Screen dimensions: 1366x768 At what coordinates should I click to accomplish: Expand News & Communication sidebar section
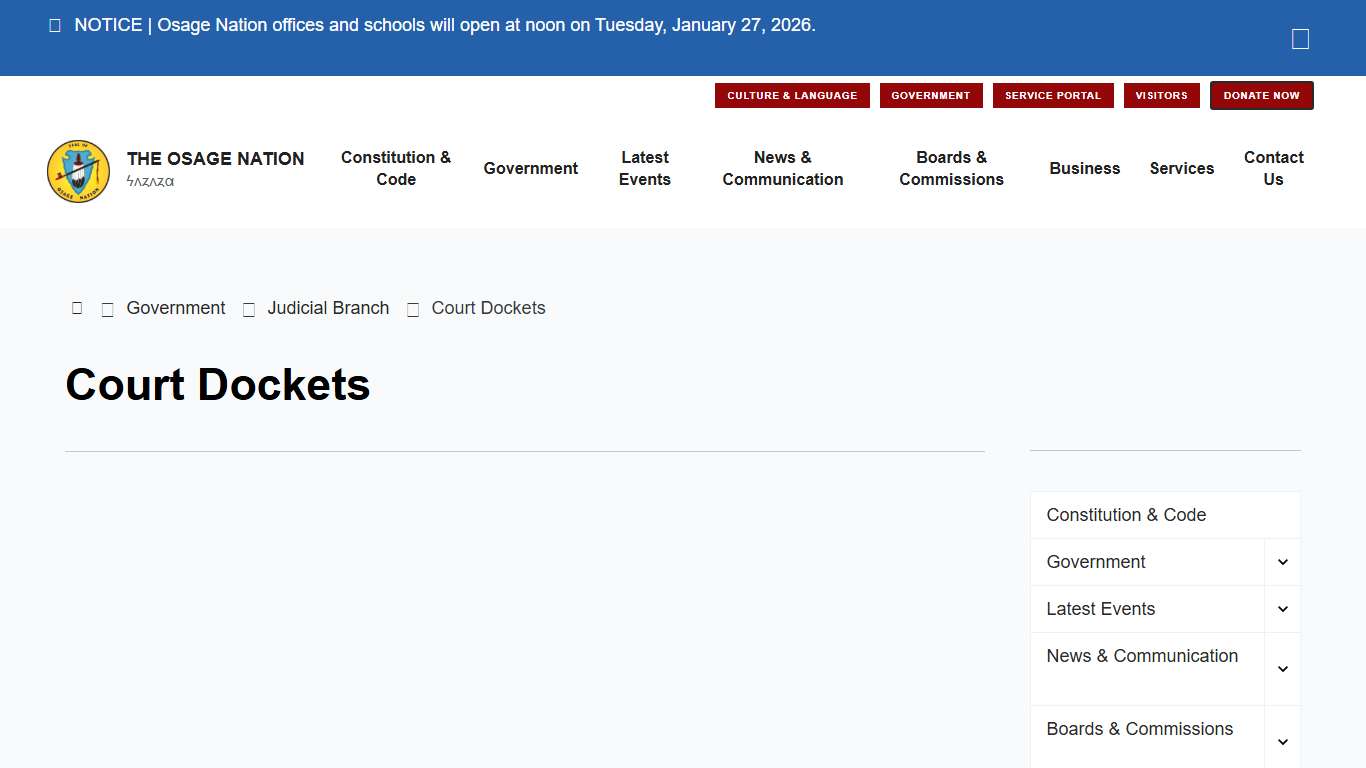click(1283, 669)
